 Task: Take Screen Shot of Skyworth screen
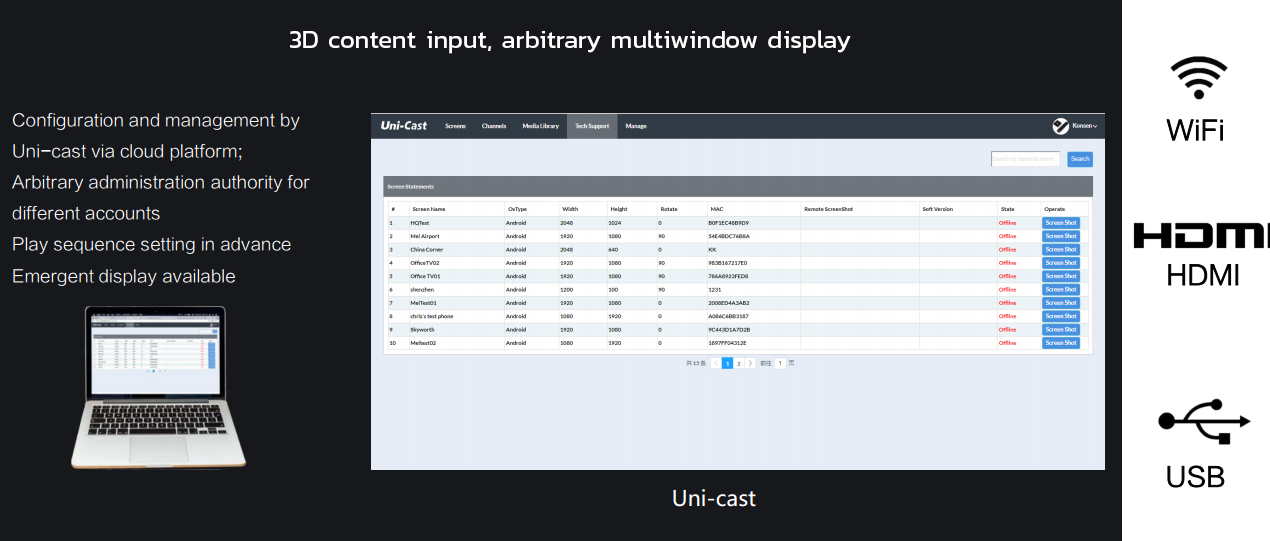point(1060,329)
